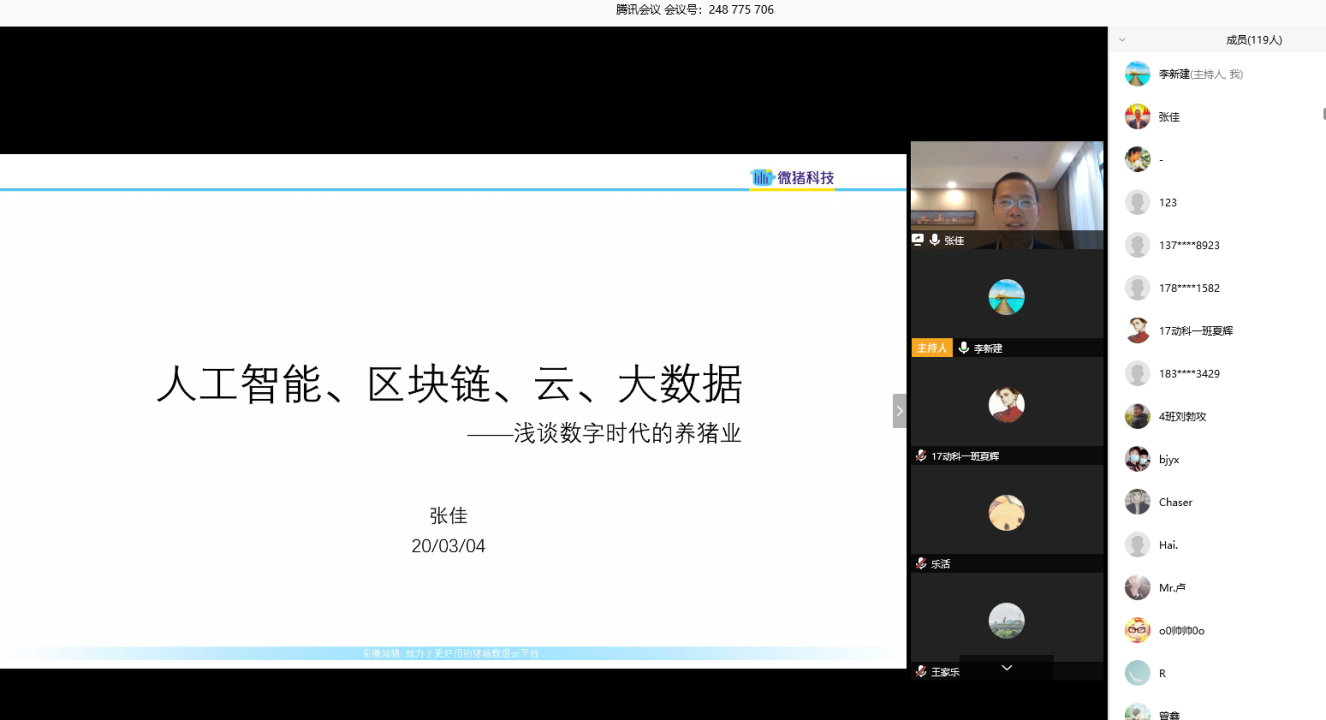1326x720 pixels.
Task: Collapse the members panel with top-left chevron
Action: pyautogui.click(x=1122, y=40)
